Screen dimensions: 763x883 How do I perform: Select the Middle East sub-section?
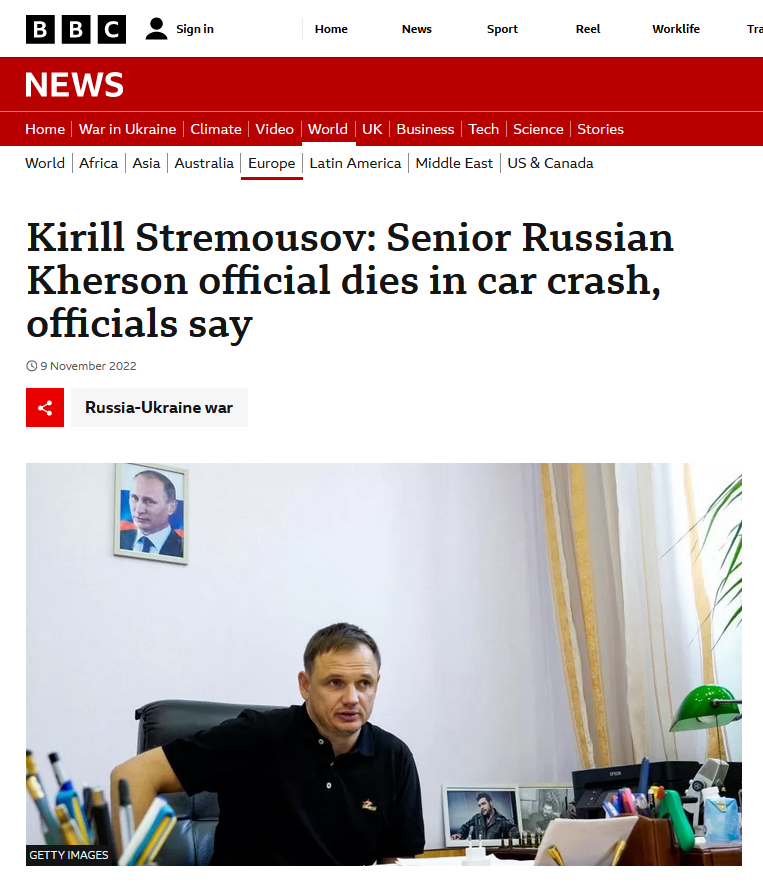(454, 163)
